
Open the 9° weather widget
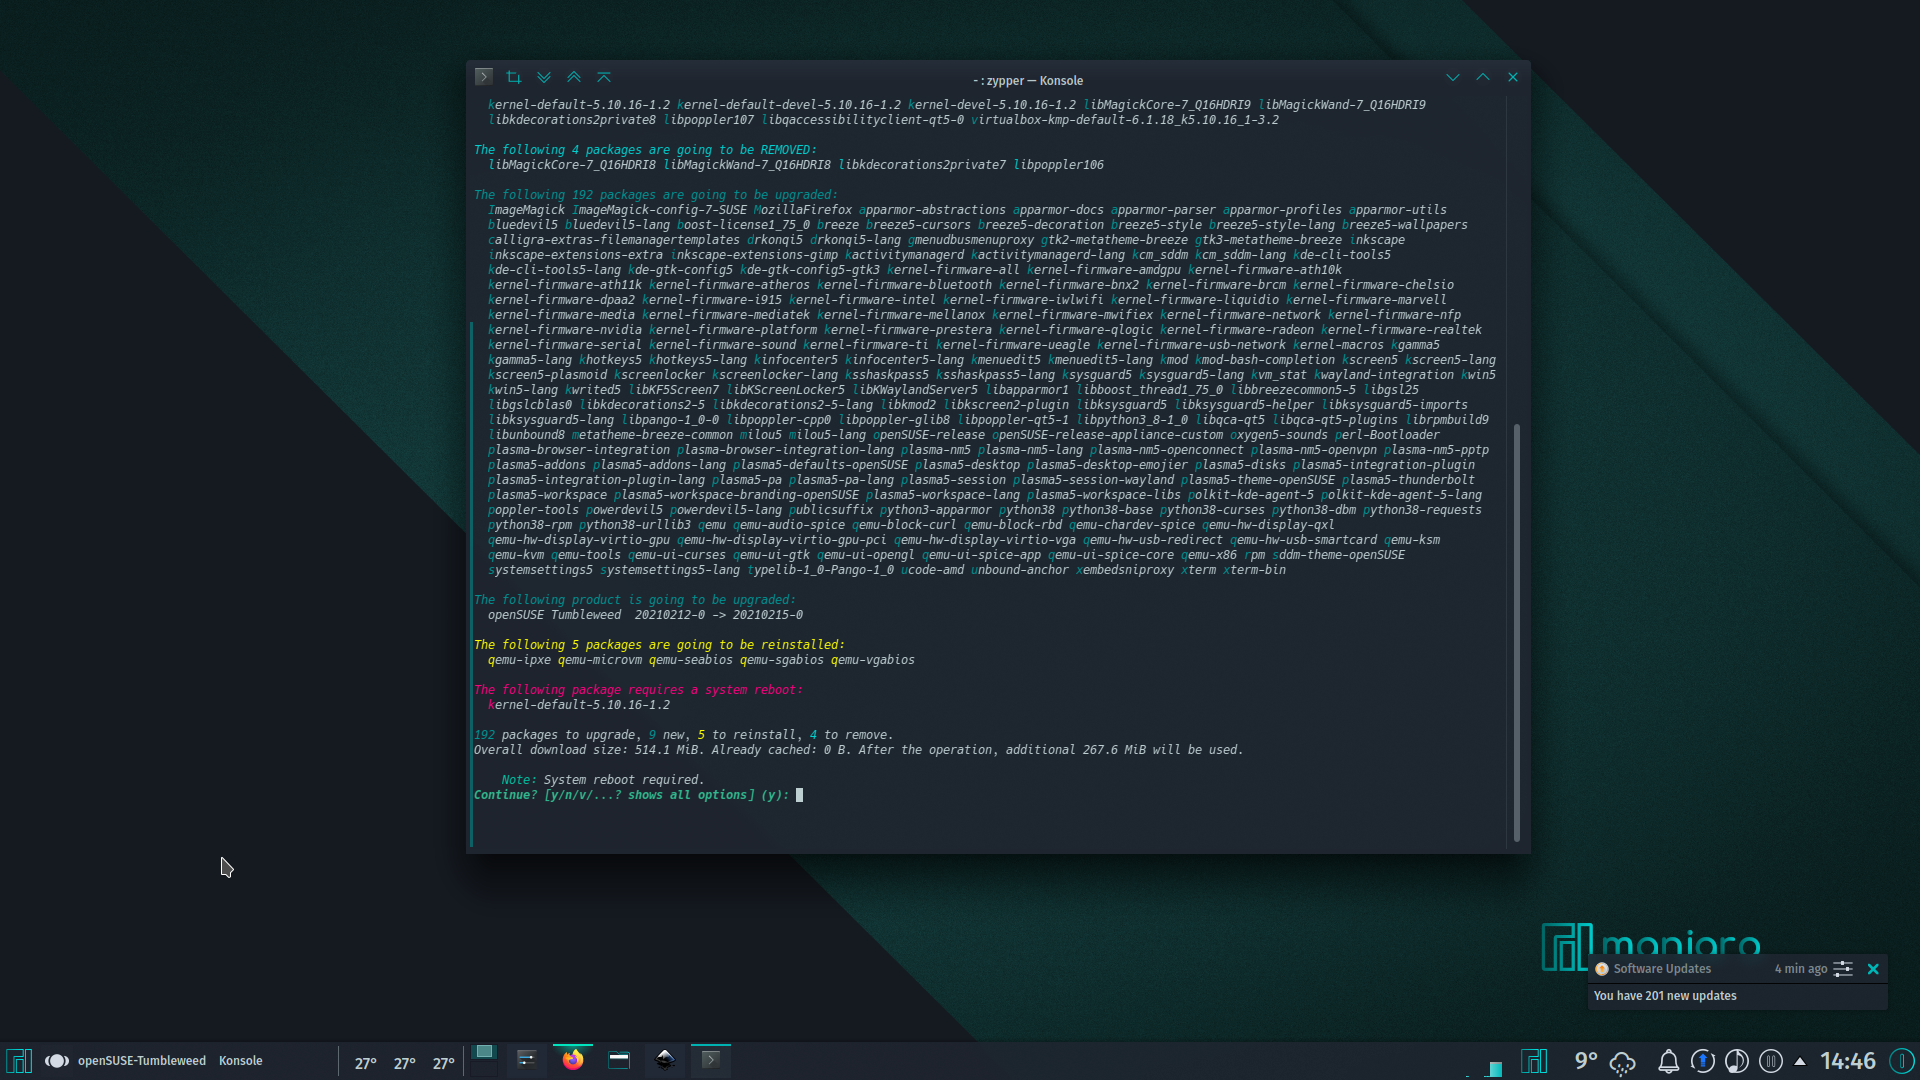[1604, 1061]
